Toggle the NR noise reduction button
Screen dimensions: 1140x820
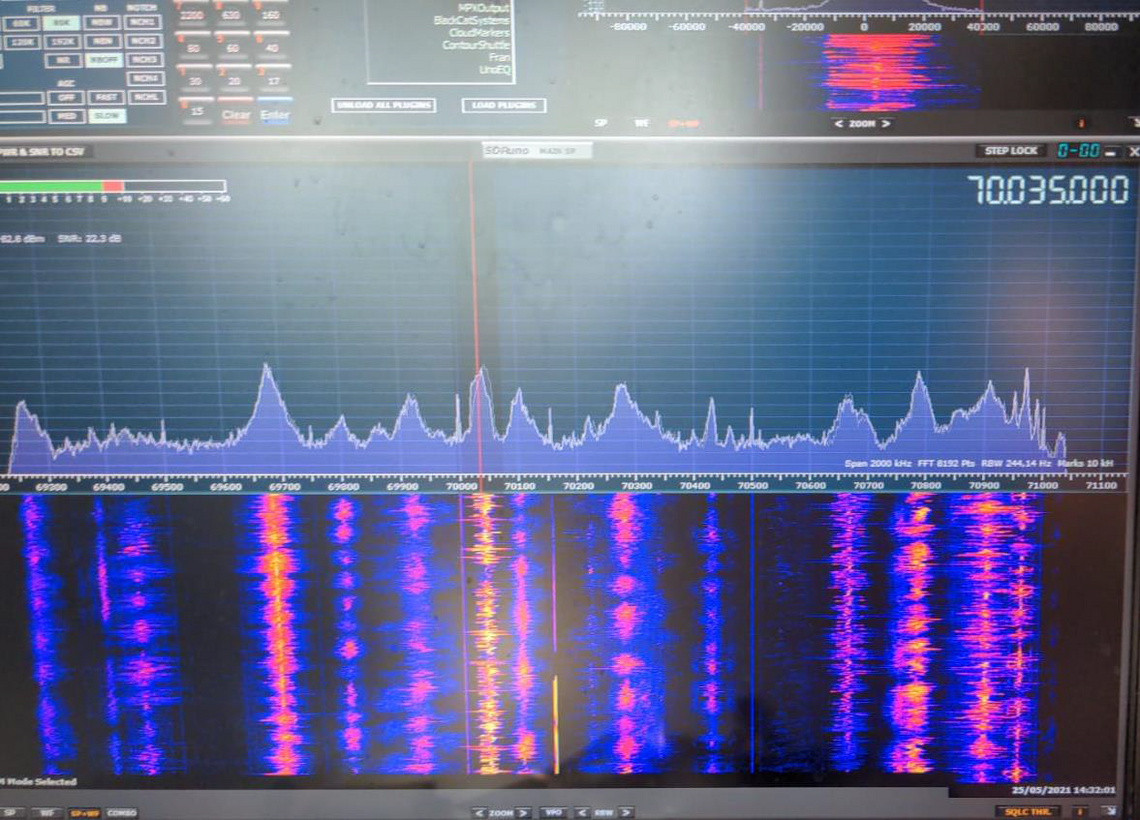coord(63,61)
